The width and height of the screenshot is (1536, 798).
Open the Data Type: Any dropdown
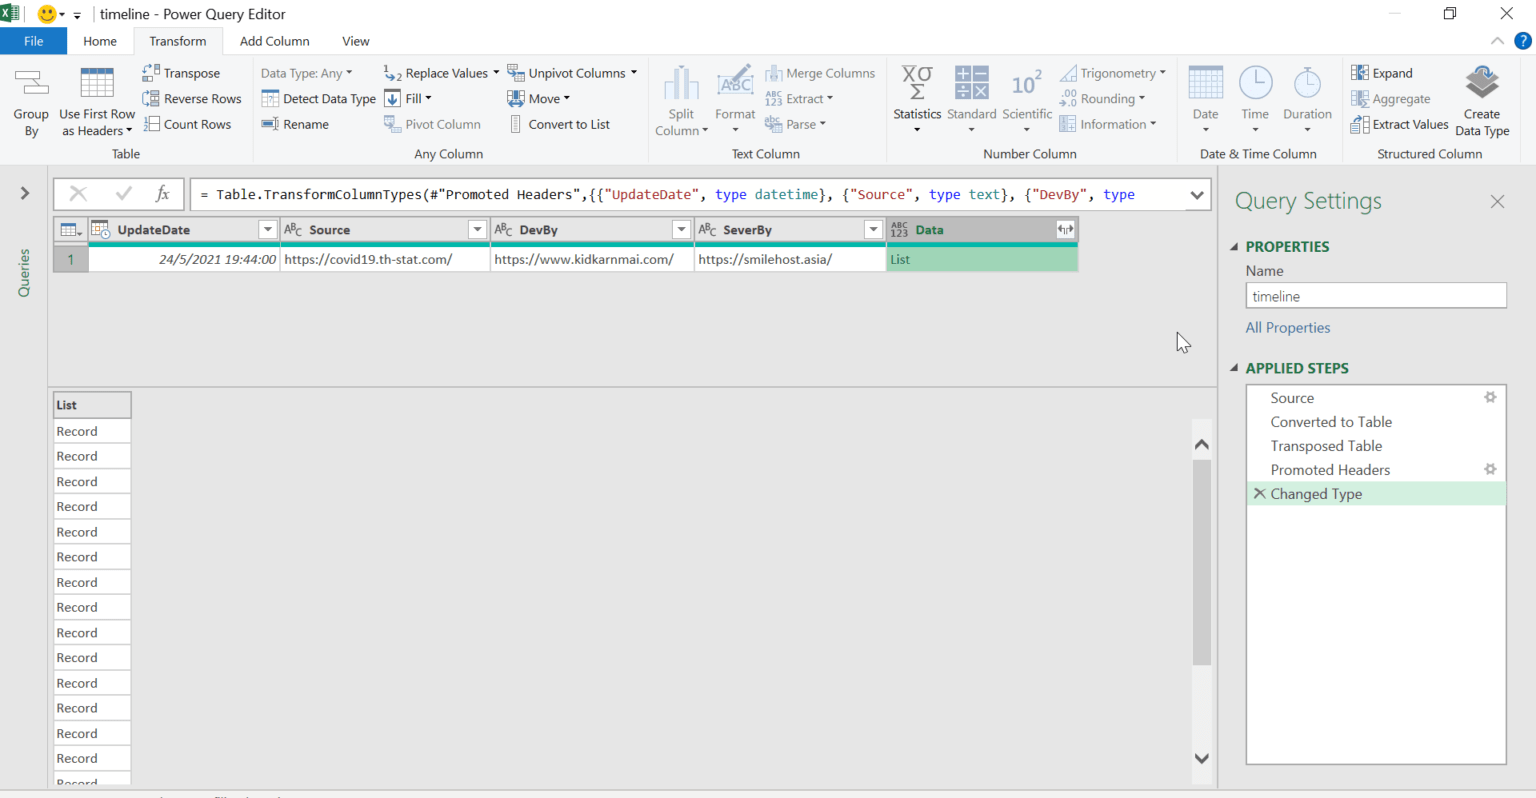tap(307, 72)
